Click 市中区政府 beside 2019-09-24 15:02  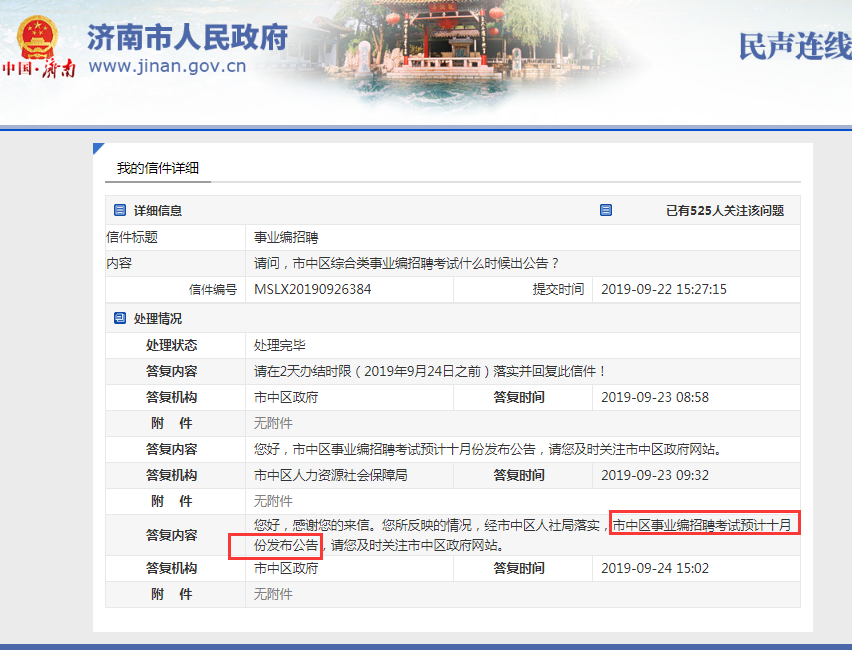tap(286, 568)
